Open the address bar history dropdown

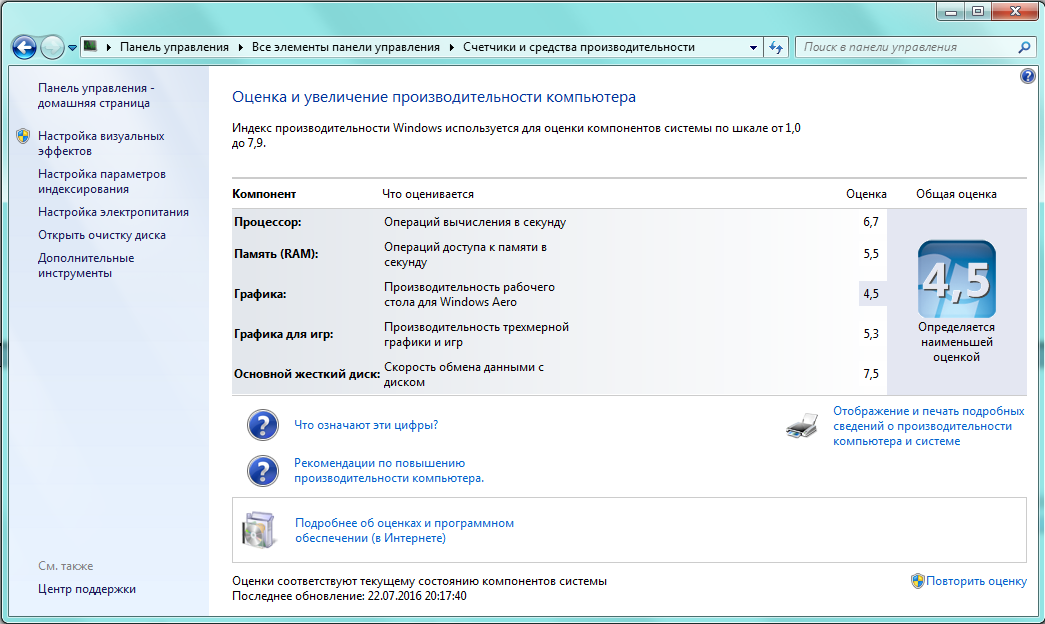(753, 47)
